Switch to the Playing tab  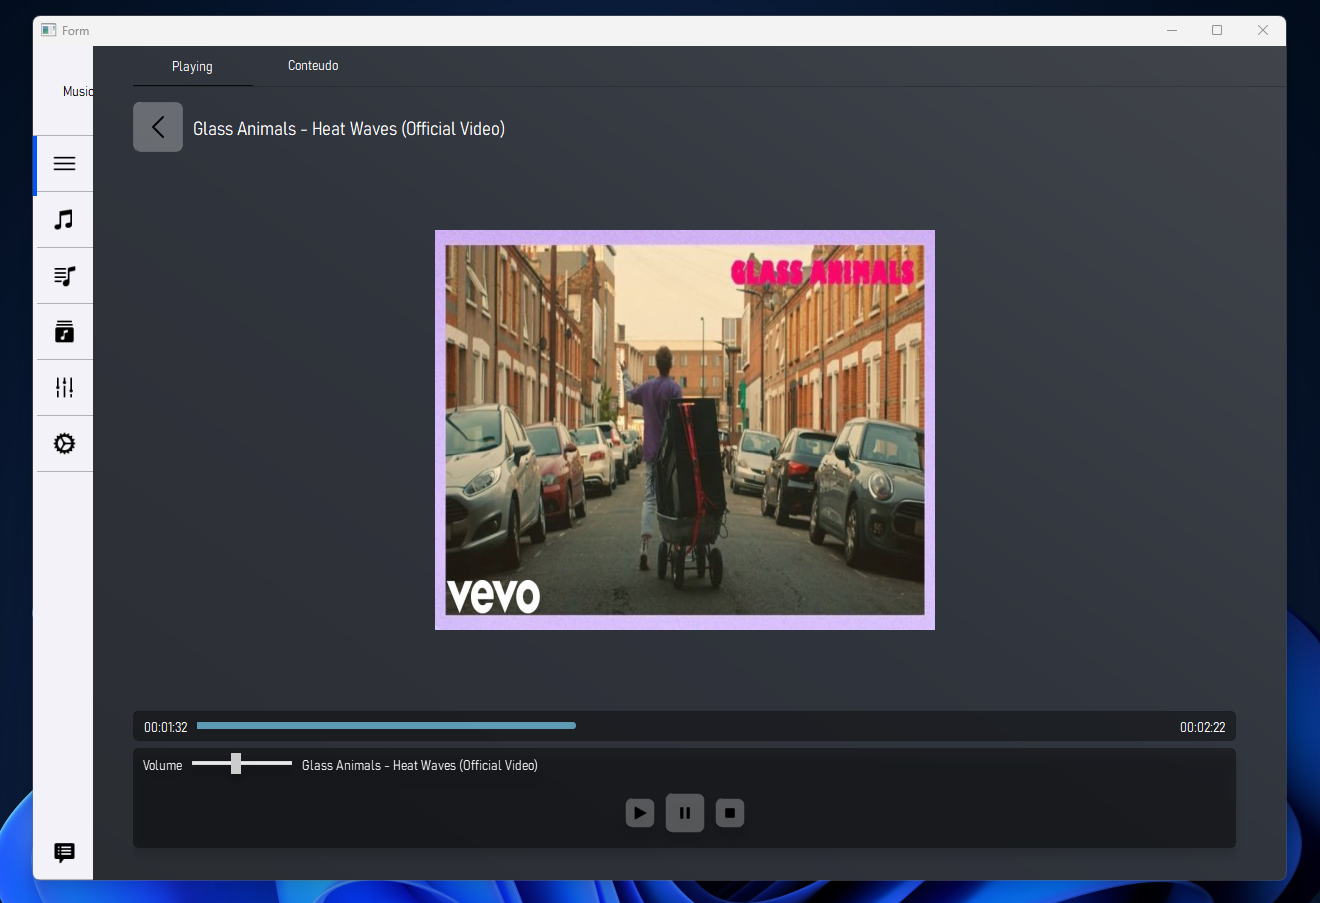192,66
